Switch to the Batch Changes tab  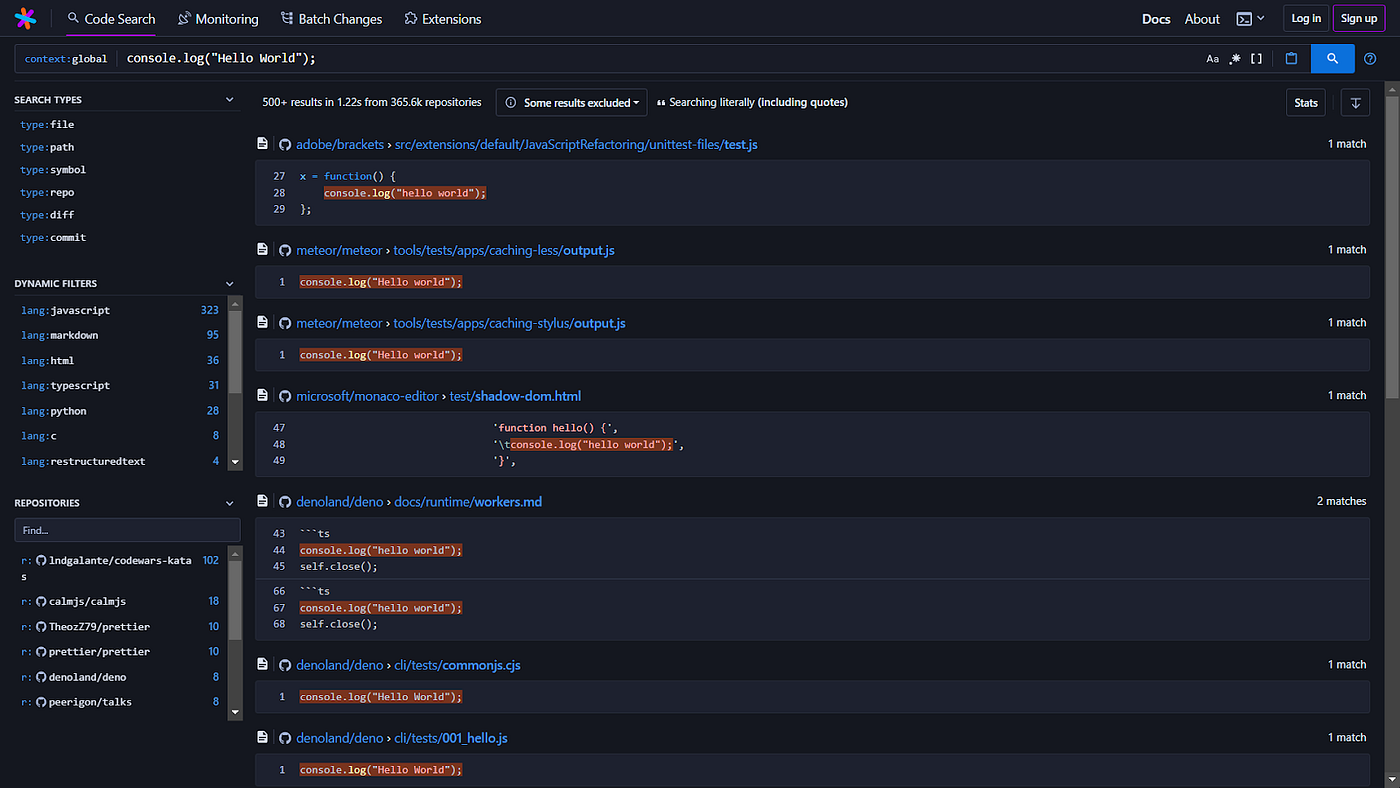pyautogui.click(x=331, y=18)
